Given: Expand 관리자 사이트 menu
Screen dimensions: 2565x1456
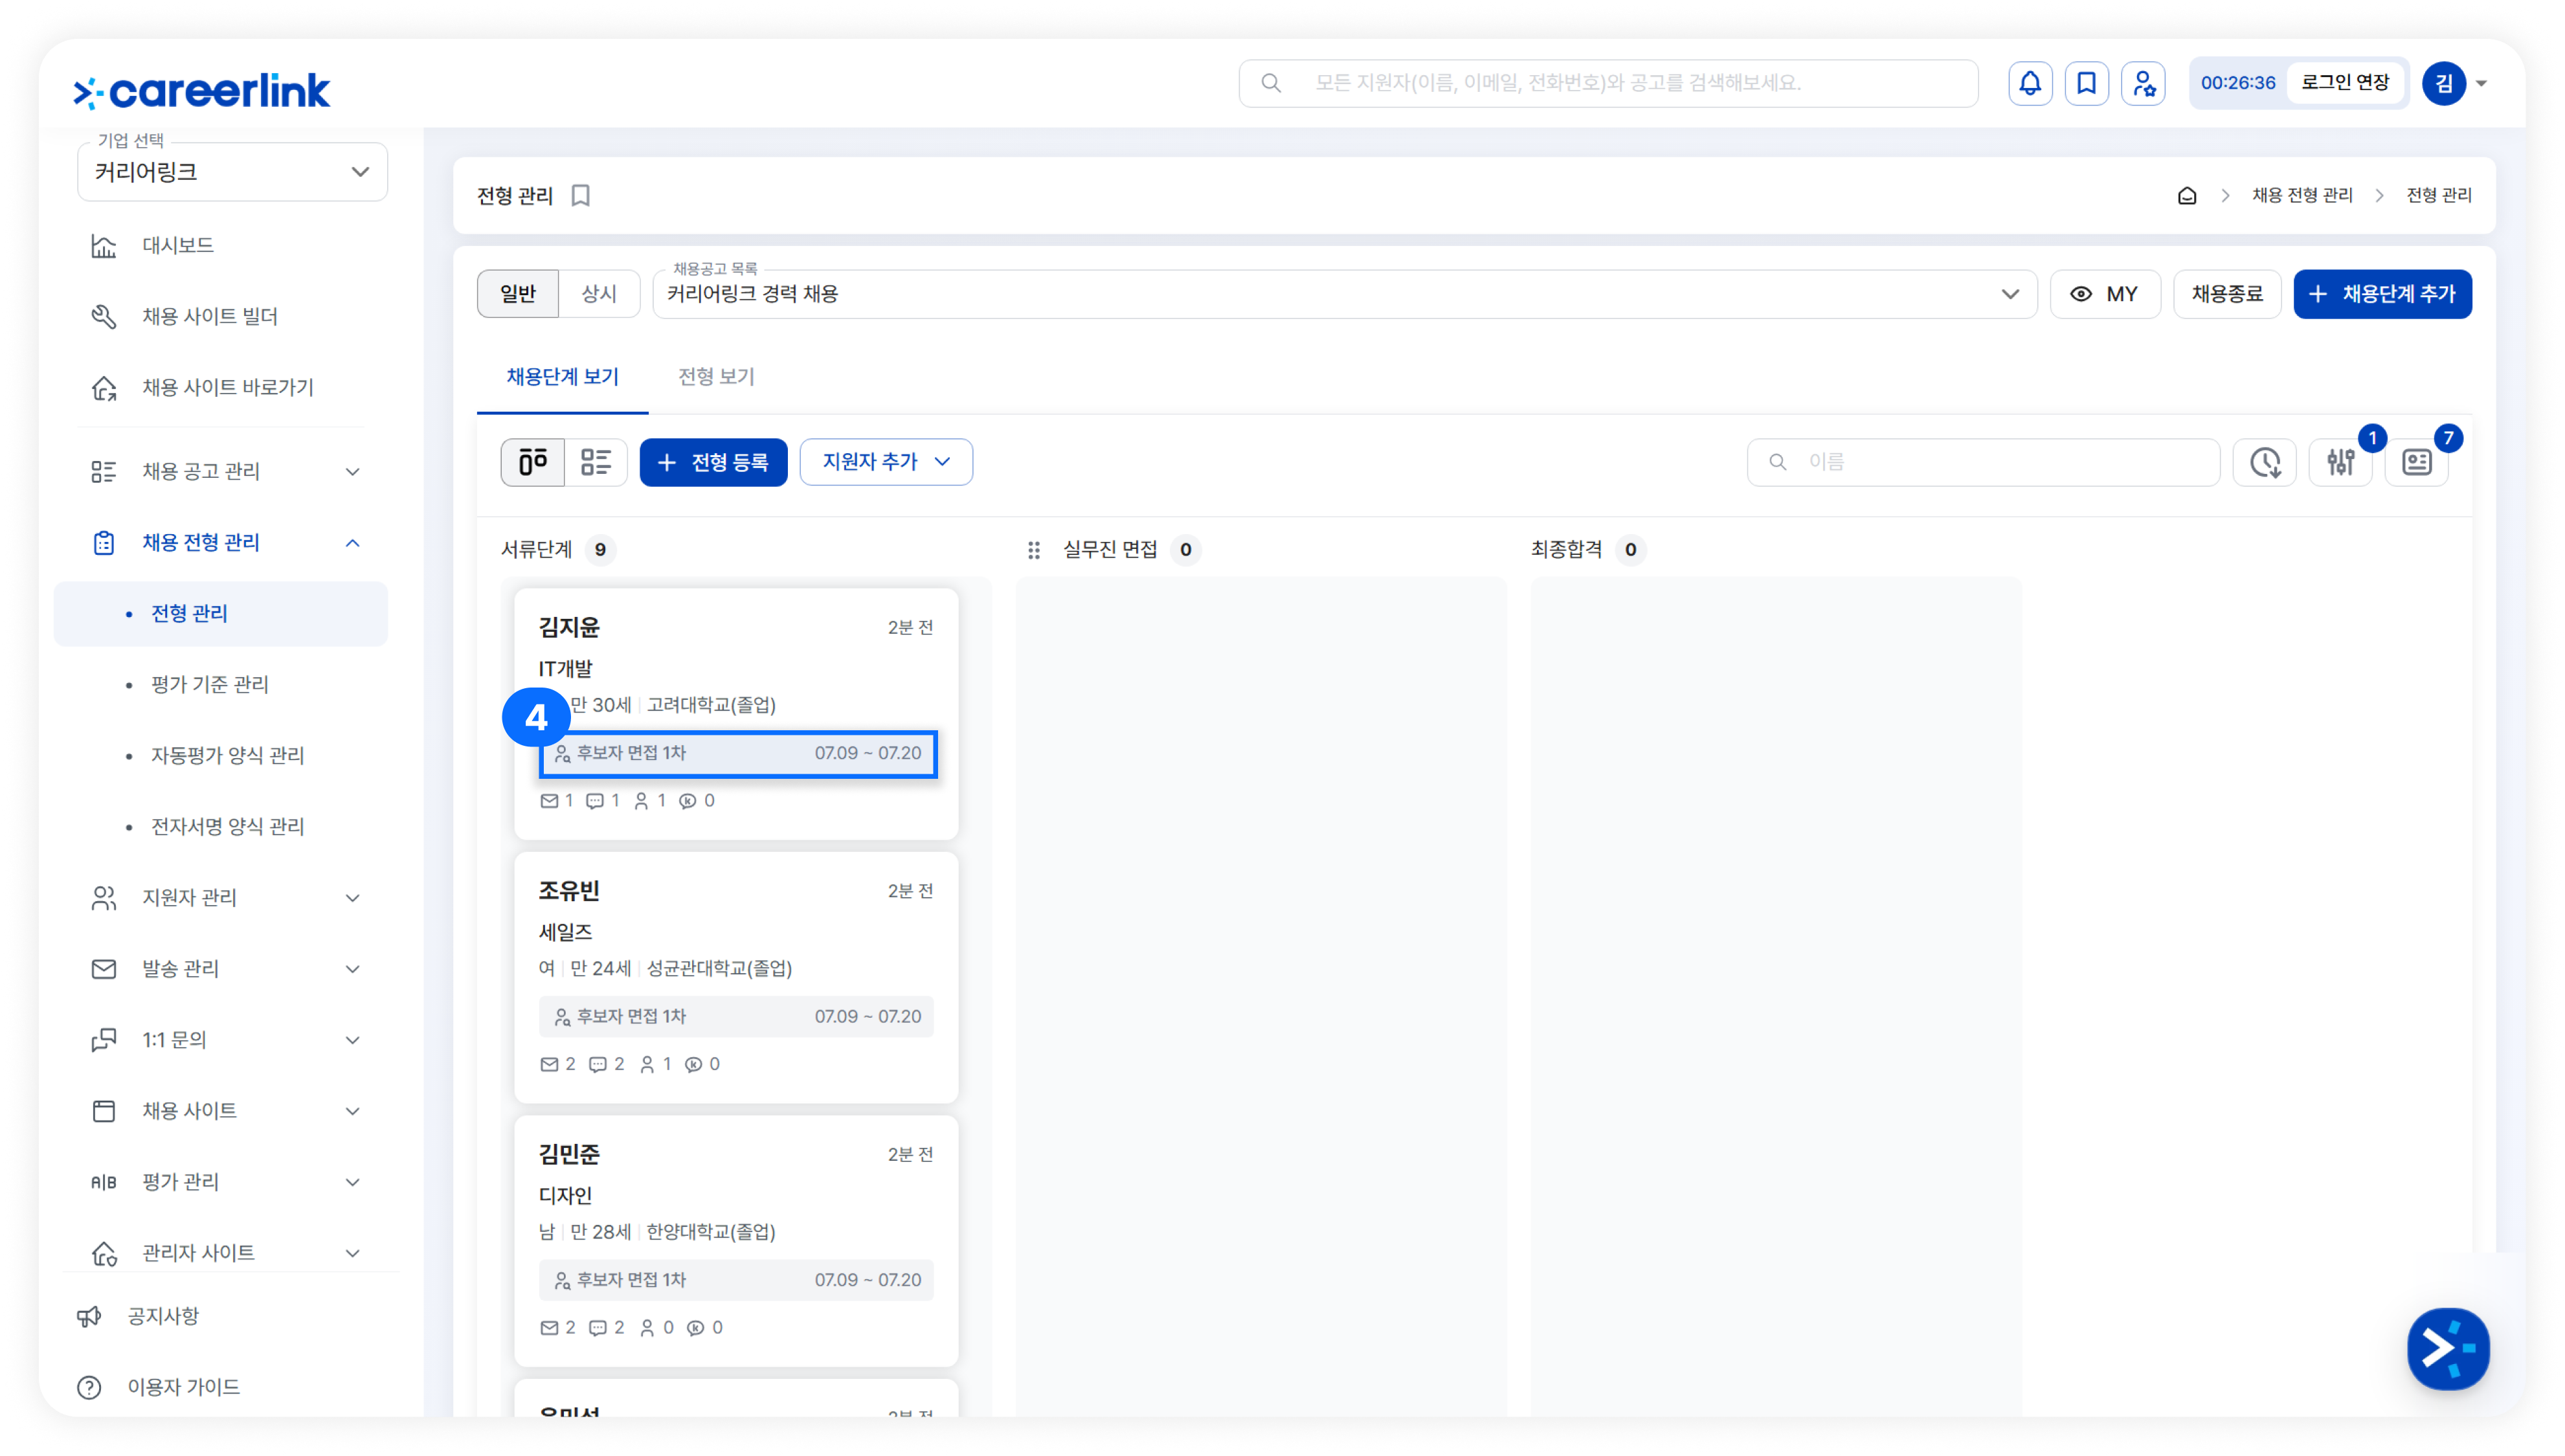Looking at the screenshot, I should tap(222, 1253).
